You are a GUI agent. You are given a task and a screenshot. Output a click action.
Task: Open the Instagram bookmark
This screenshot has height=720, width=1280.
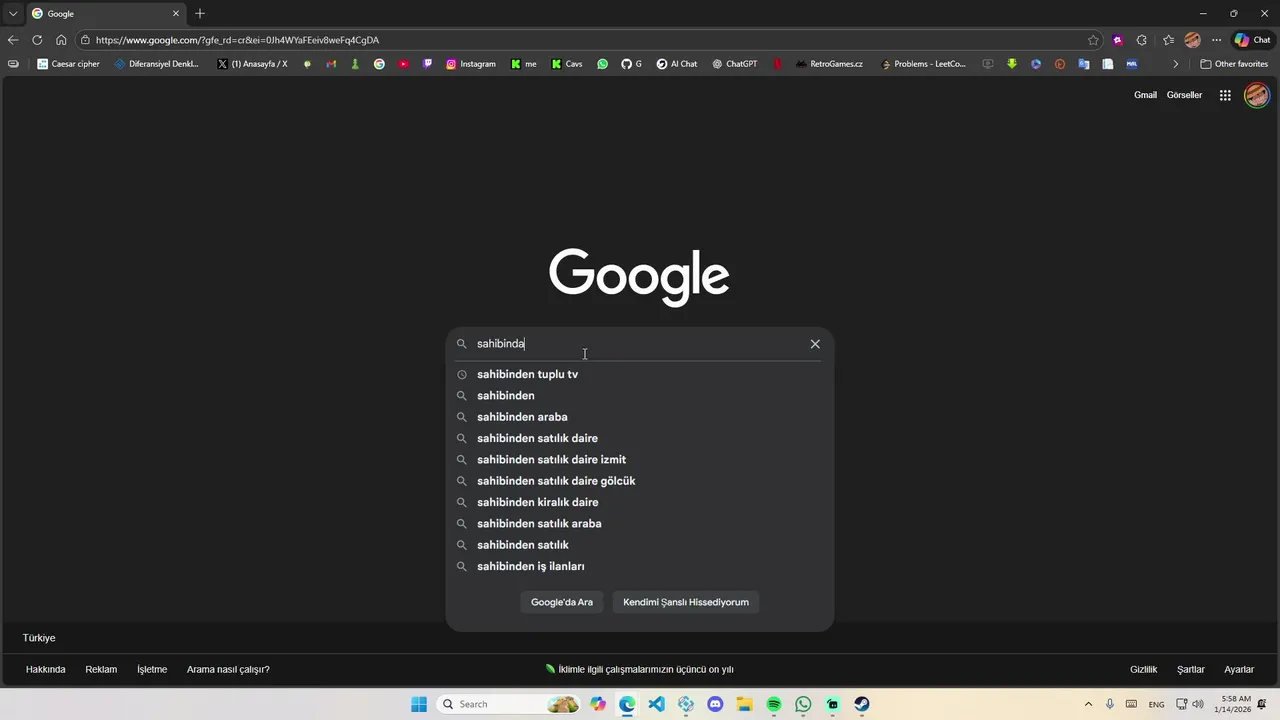coord(471,64)
